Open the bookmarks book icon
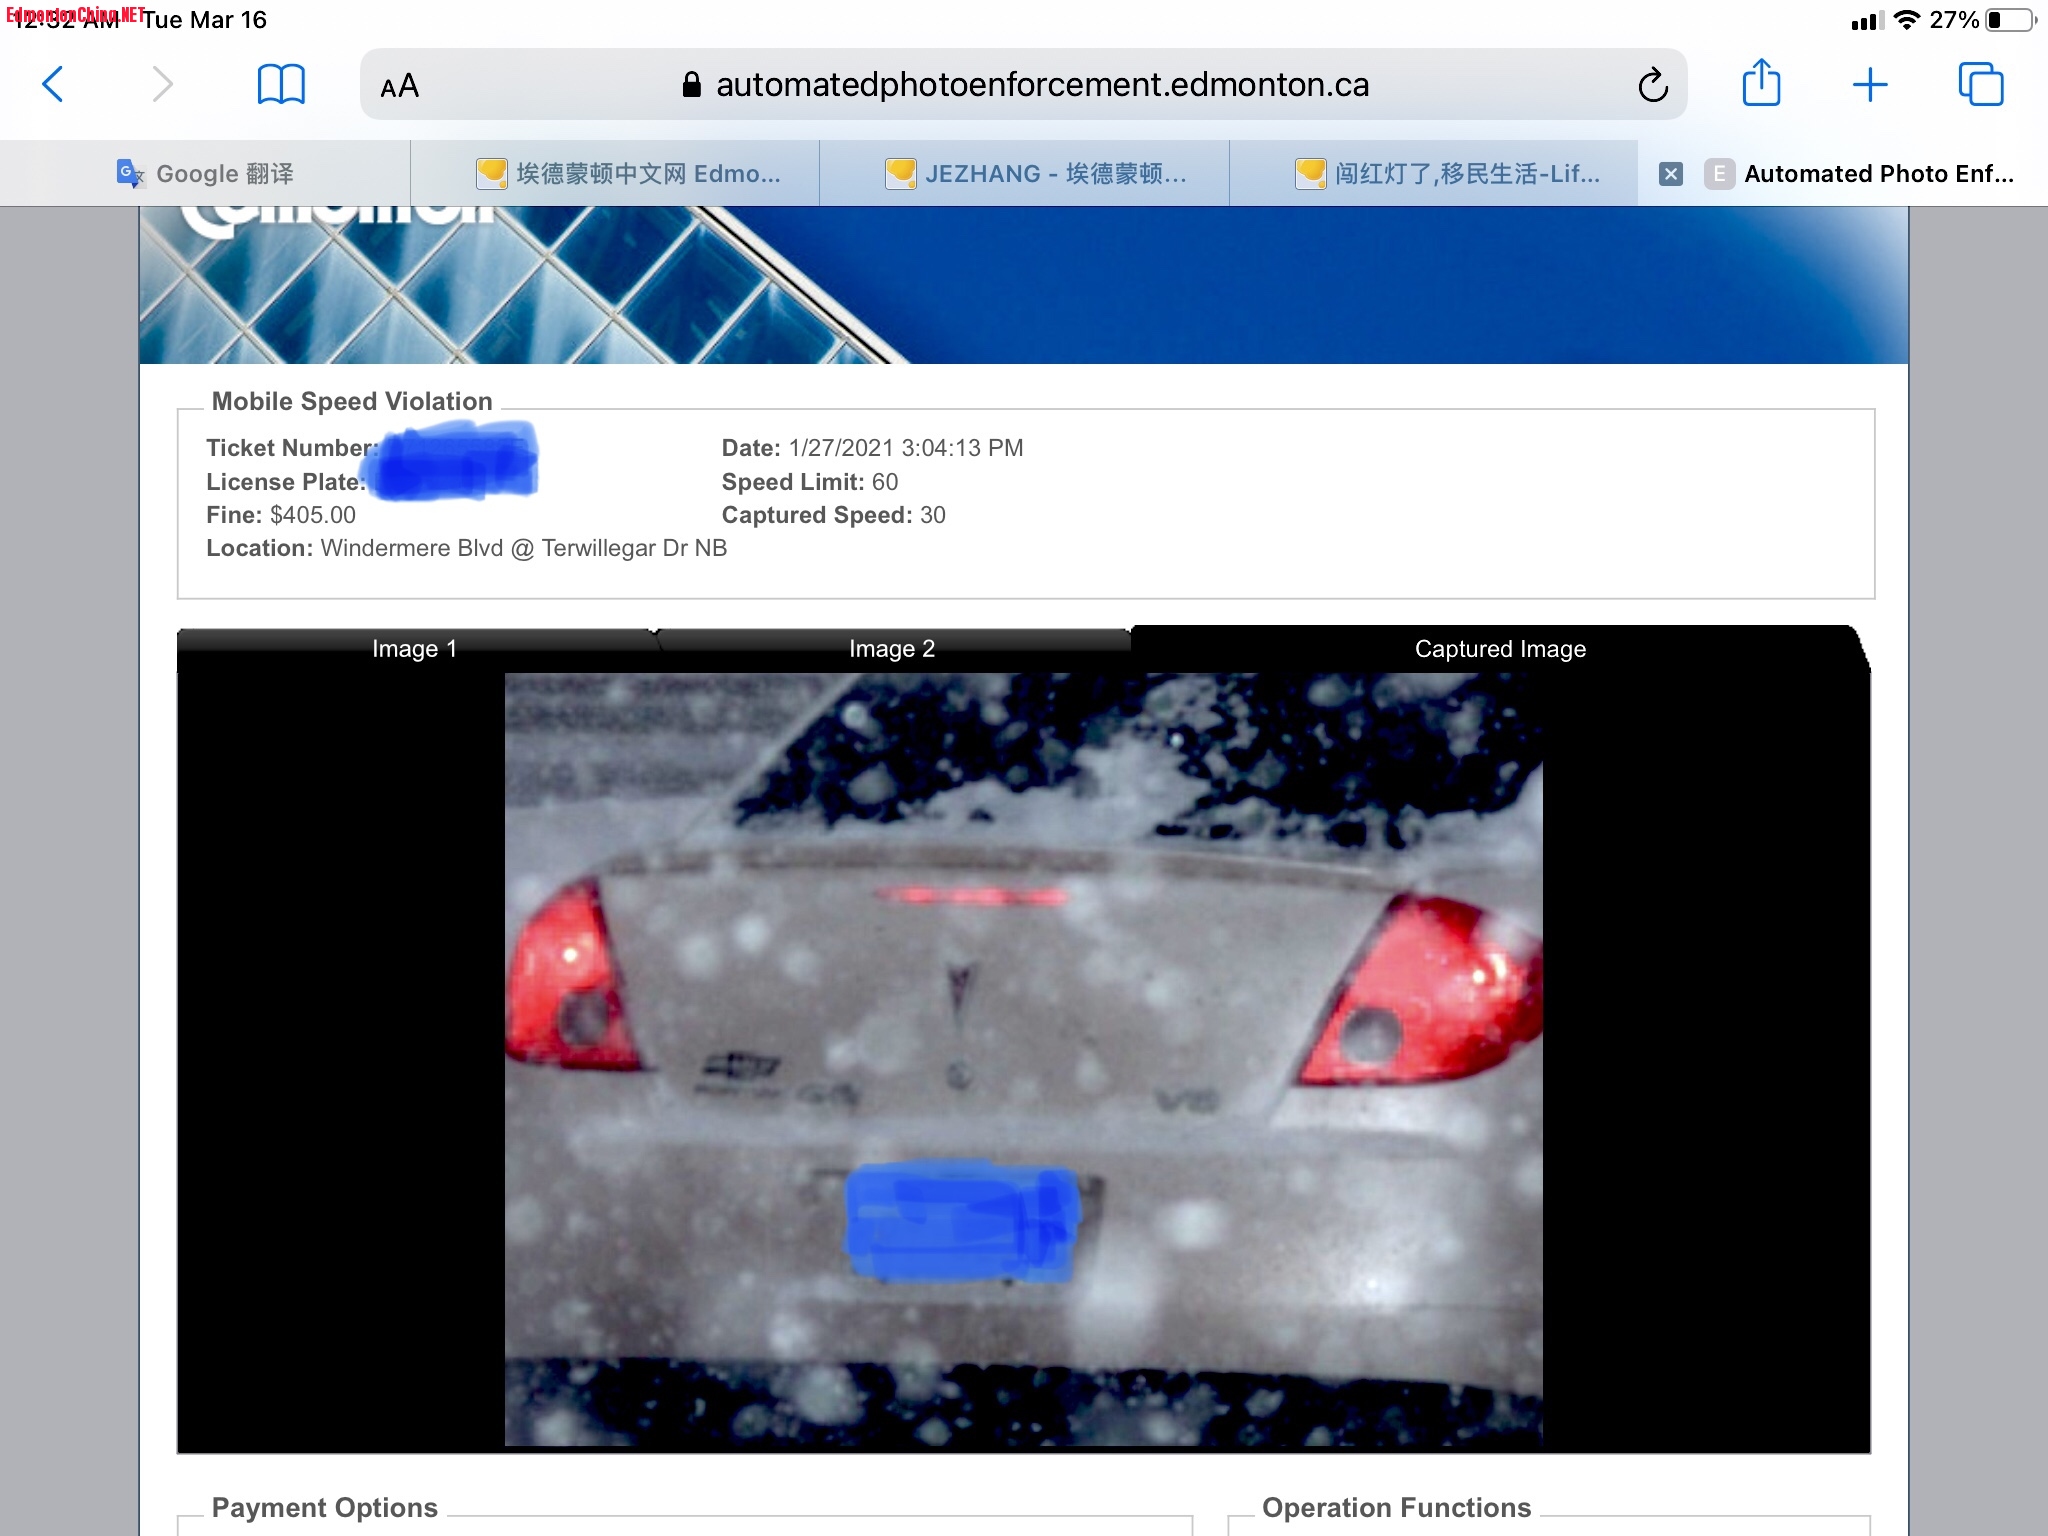Image resolution: width=2048 pixels, height=1536 pixels. click(x=281, y=84)
